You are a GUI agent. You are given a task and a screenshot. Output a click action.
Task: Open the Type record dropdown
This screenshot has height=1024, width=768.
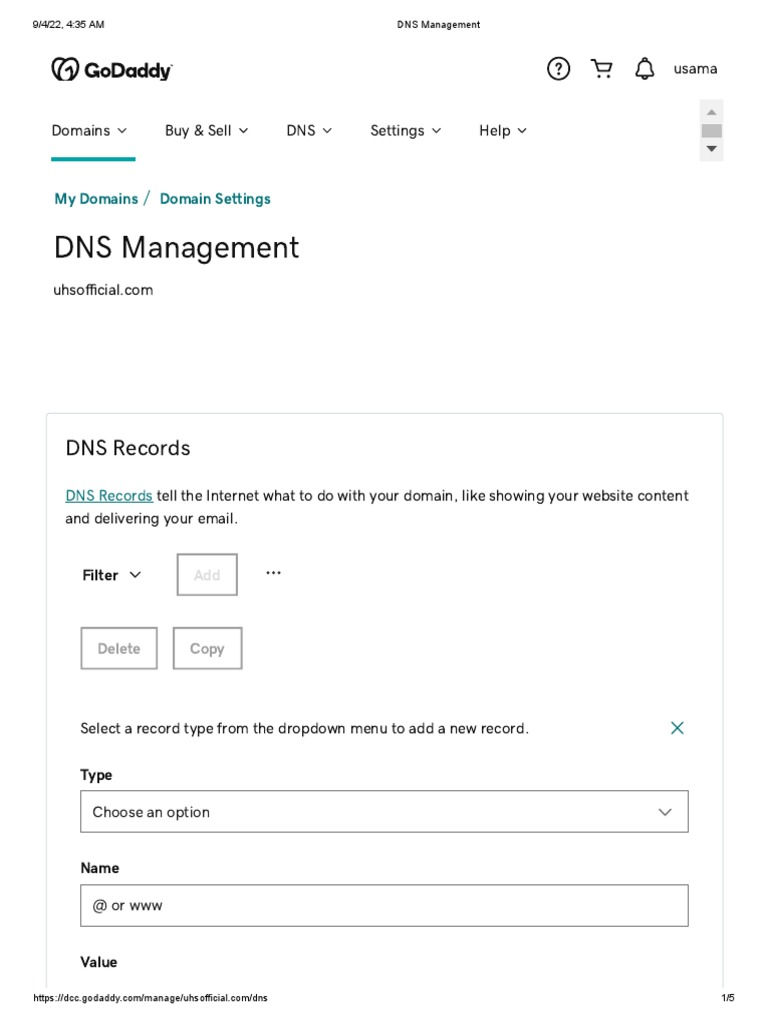[384, 812]
